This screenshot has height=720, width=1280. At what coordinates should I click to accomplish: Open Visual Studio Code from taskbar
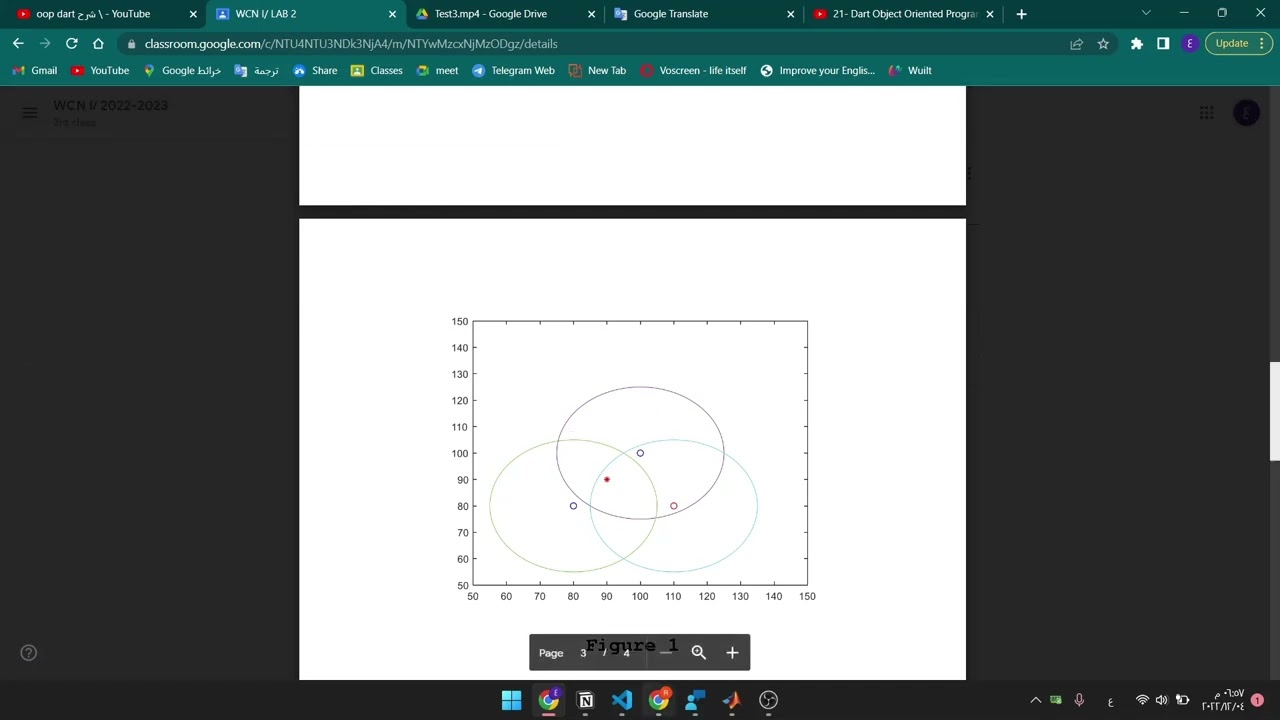pos(622,700)
